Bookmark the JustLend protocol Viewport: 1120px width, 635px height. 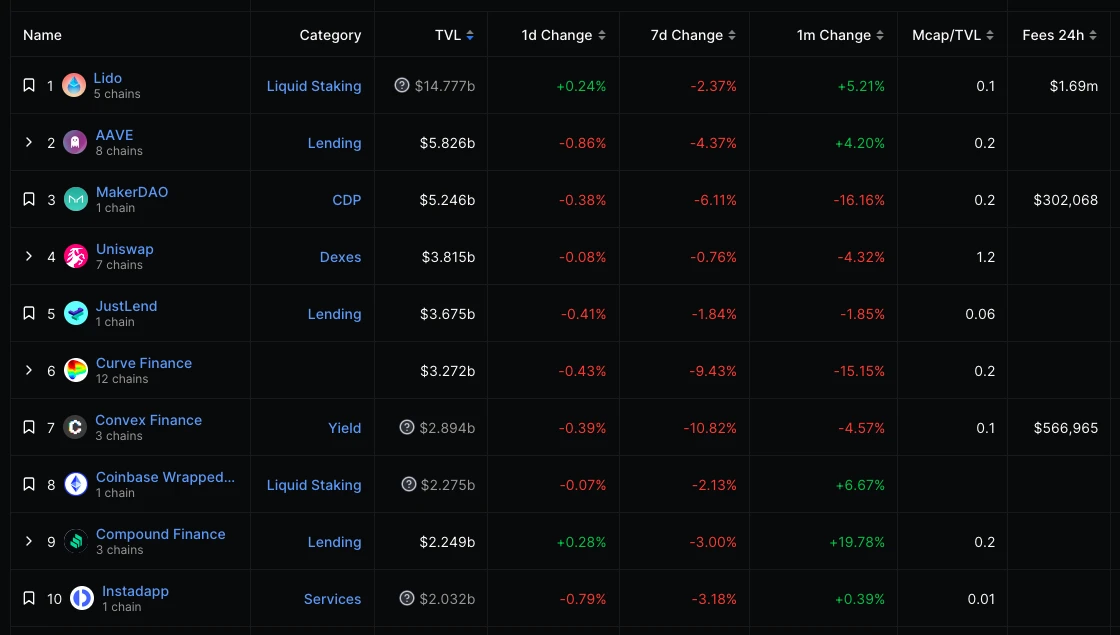pos(29,314)
